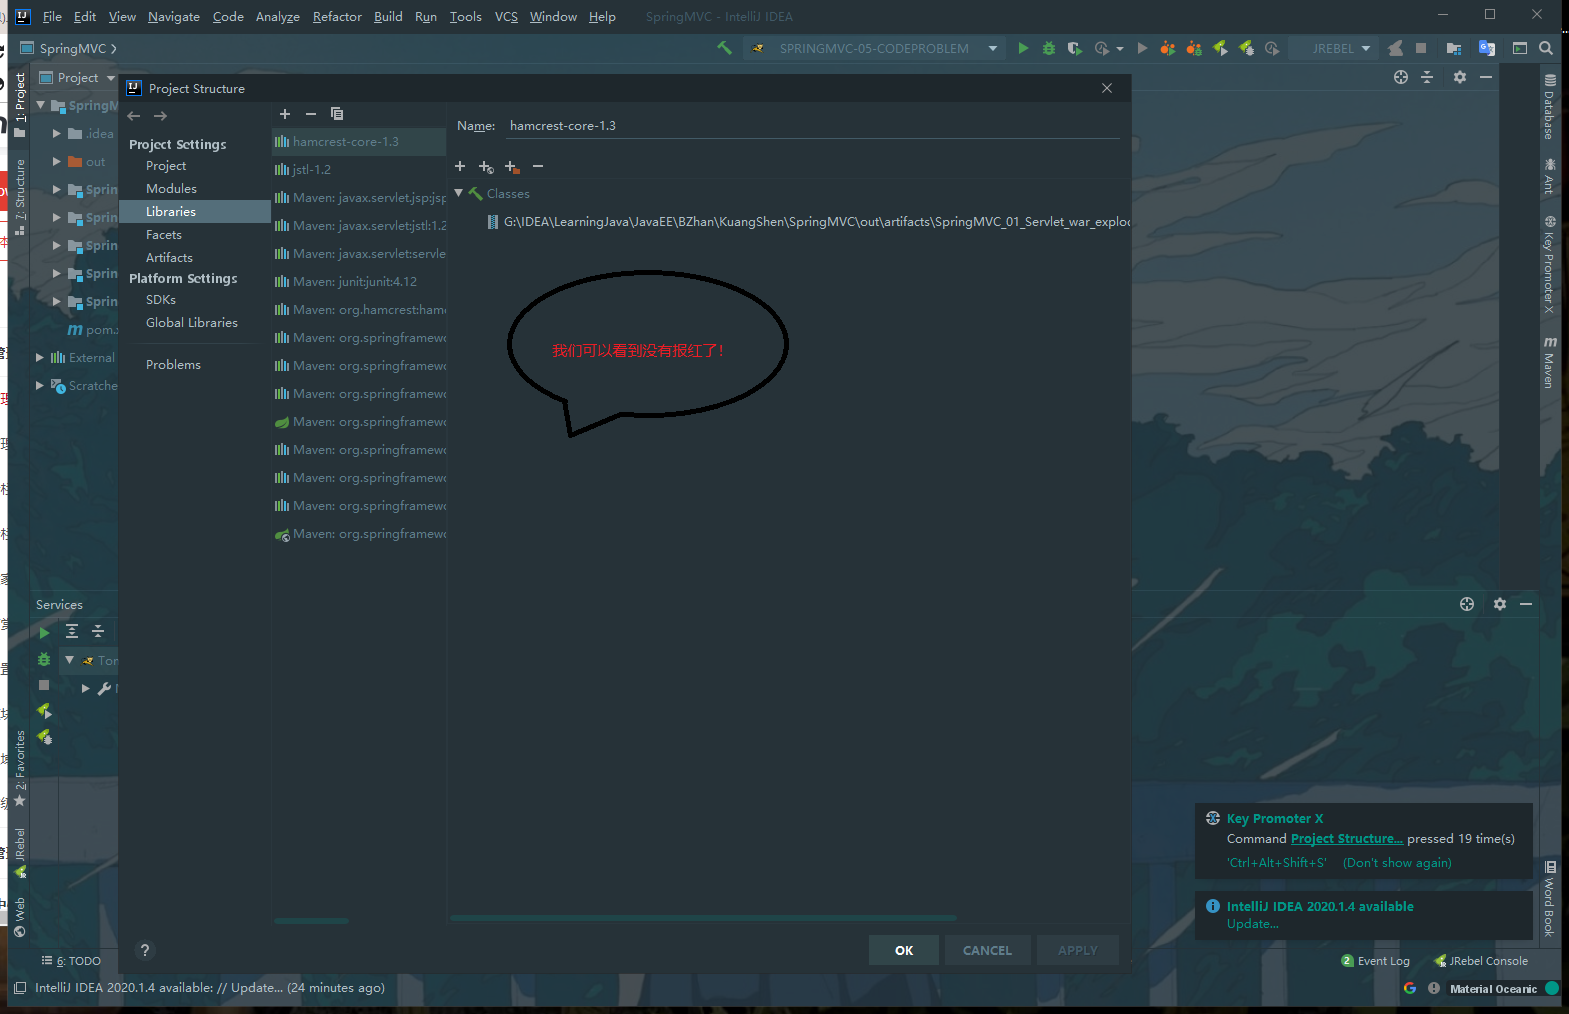Image resolution: width=1569 pixels, height=1014 pixels.
Task: Select Global Libraries
Action: pos(192,322)
